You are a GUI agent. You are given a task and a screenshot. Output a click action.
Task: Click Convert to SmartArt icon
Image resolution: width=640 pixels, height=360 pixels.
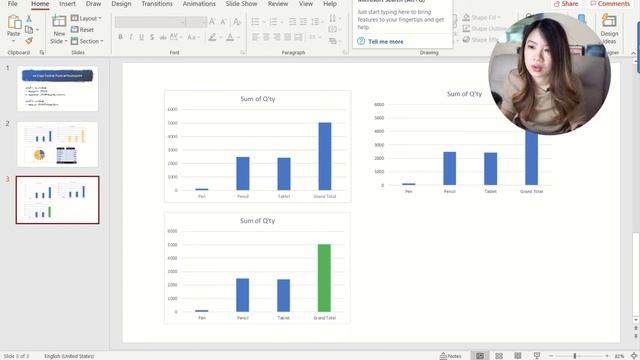pos(333,41)
